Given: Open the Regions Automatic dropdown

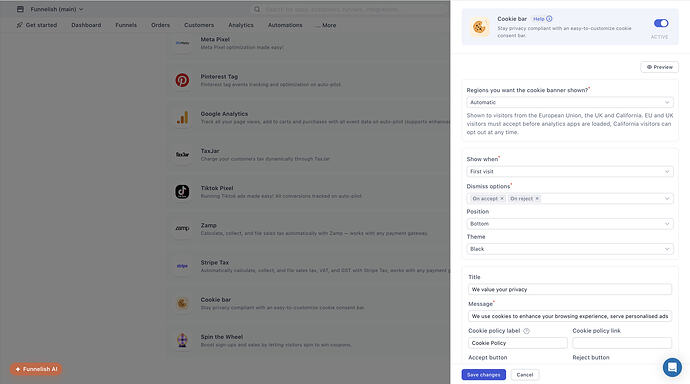Looking at the screenshot, I should [569, 102].
